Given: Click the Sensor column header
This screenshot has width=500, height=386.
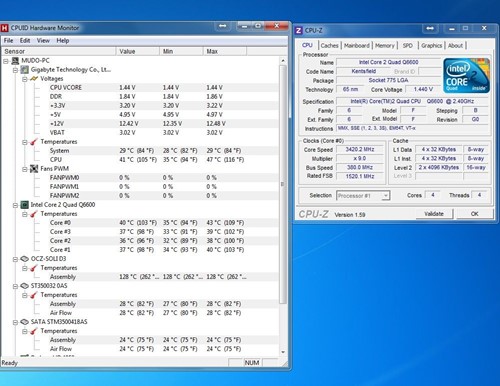Looking at the screenshot, I should pos(58,51).
